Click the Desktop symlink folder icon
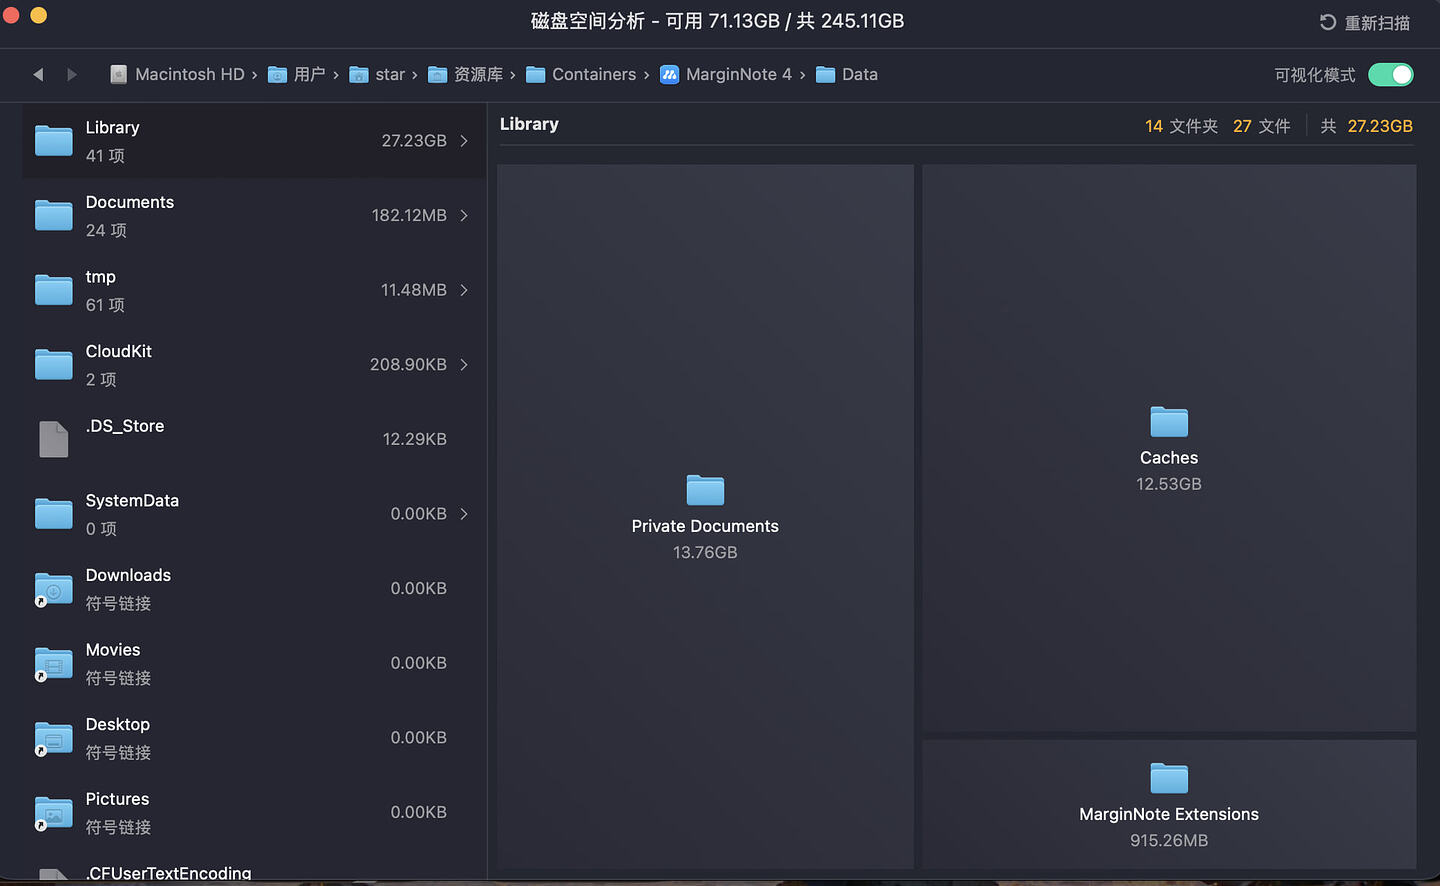 pos(54,738)
